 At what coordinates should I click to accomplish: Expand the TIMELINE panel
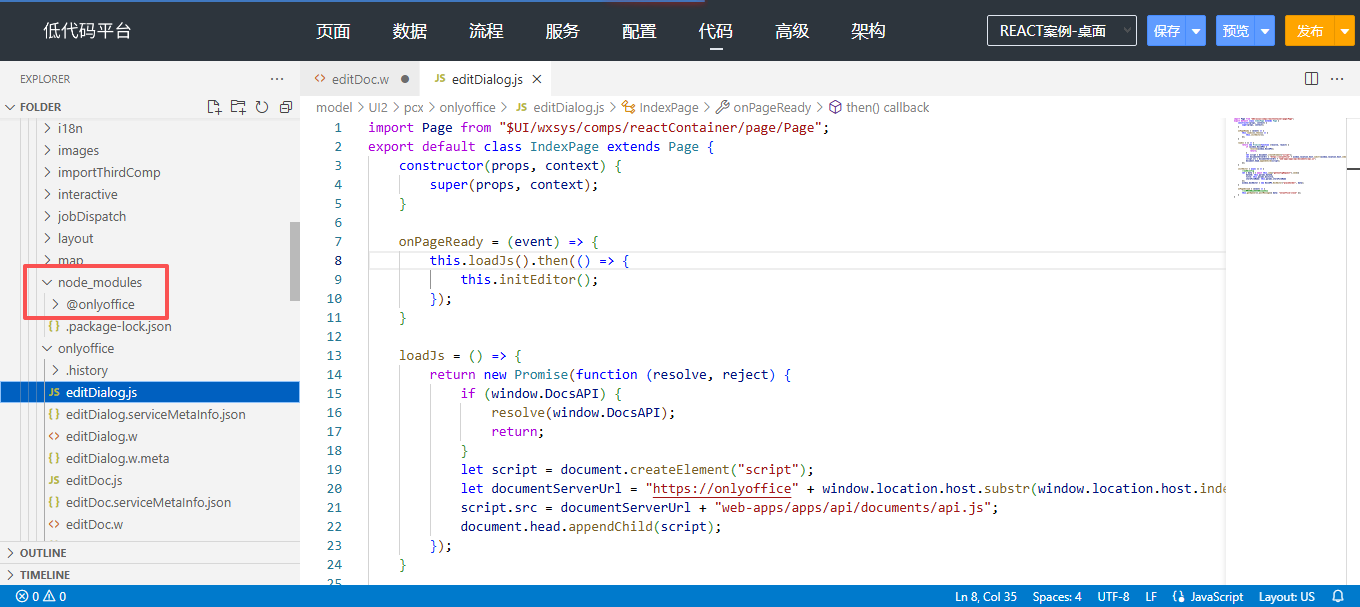(x=45, y=575)
